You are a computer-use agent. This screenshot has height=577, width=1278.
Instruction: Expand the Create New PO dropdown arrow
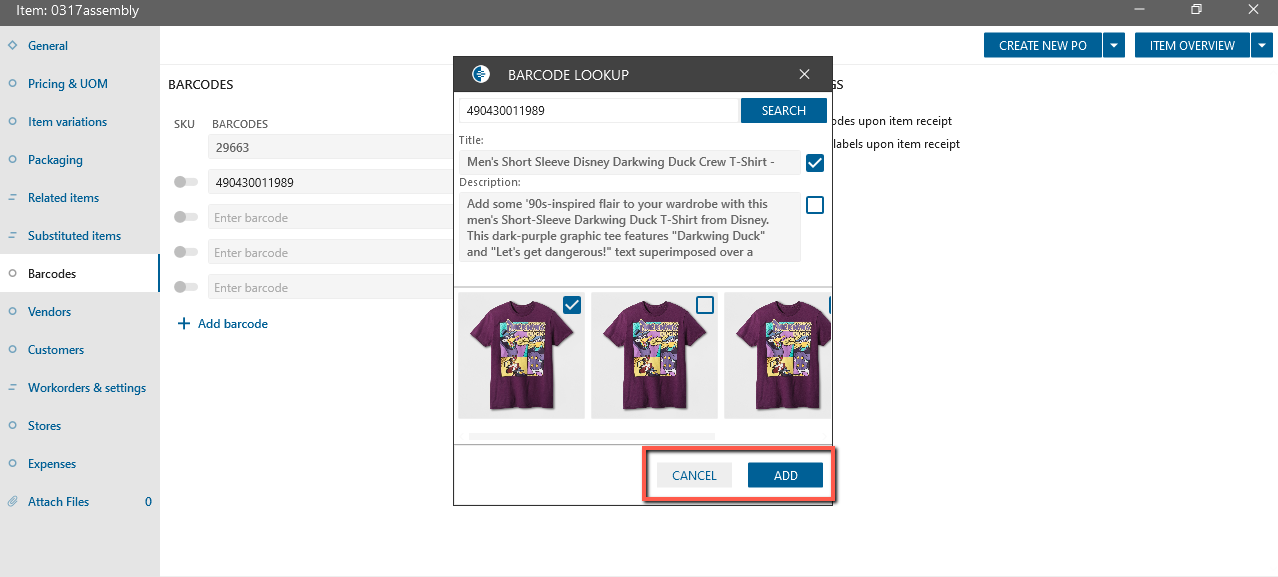pos(1114,45)
